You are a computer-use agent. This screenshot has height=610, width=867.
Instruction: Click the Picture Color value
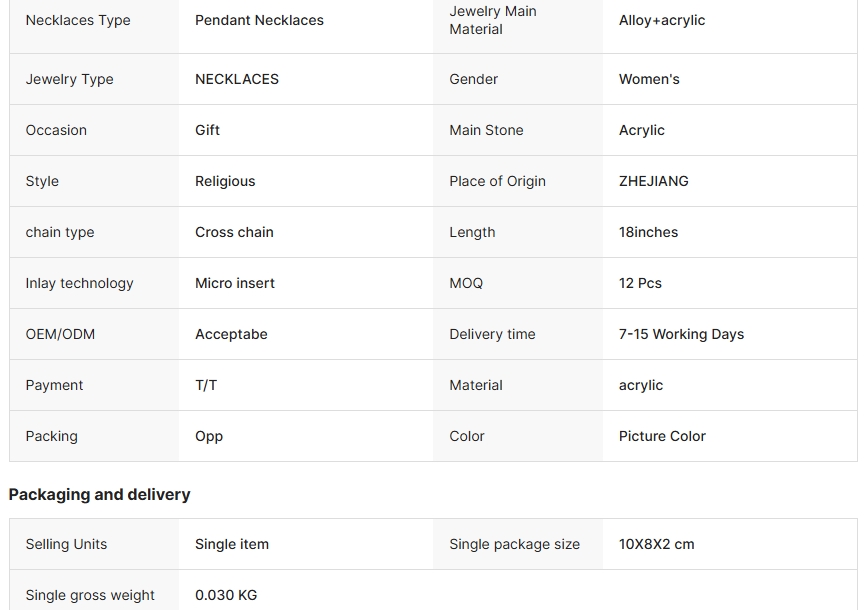coord(662,436)
